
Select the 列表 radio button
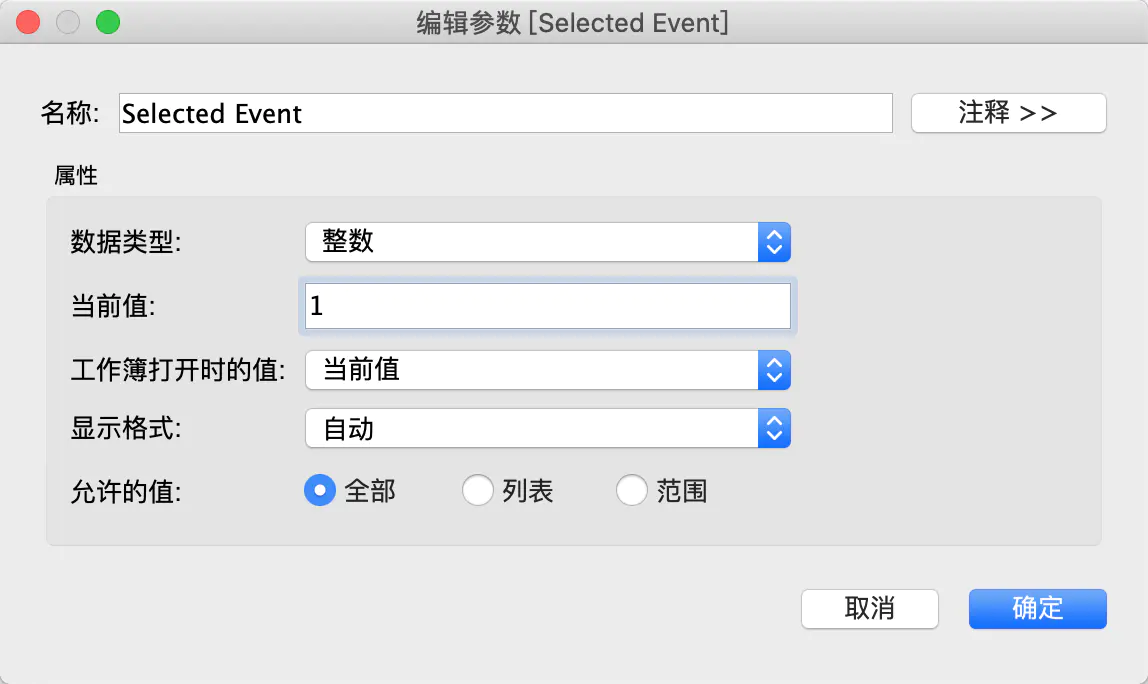pos(478,491)
